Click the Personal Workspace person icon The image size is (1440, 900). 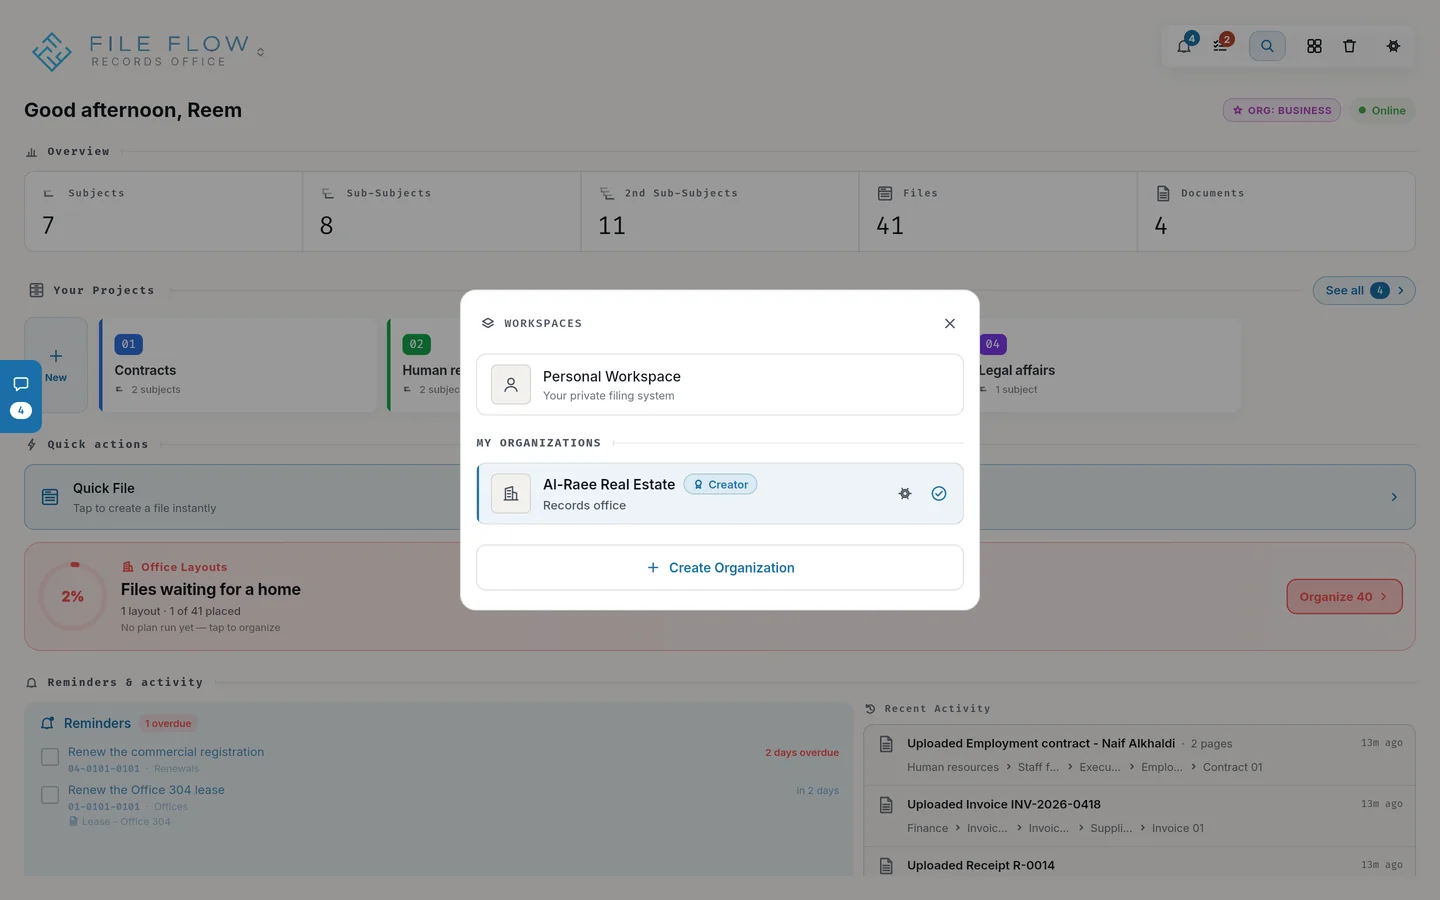(x=511, y=384)
